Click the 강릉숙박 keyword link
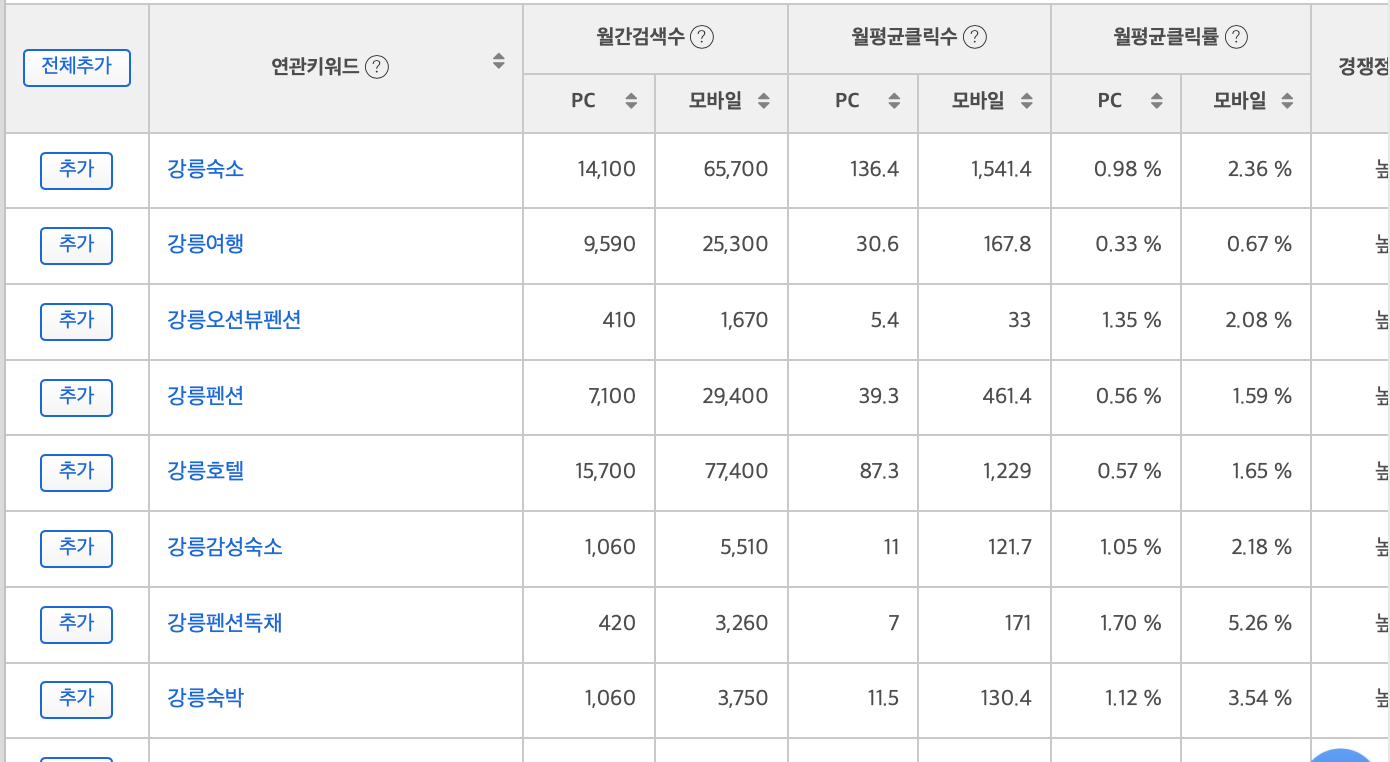 point(206,698)
